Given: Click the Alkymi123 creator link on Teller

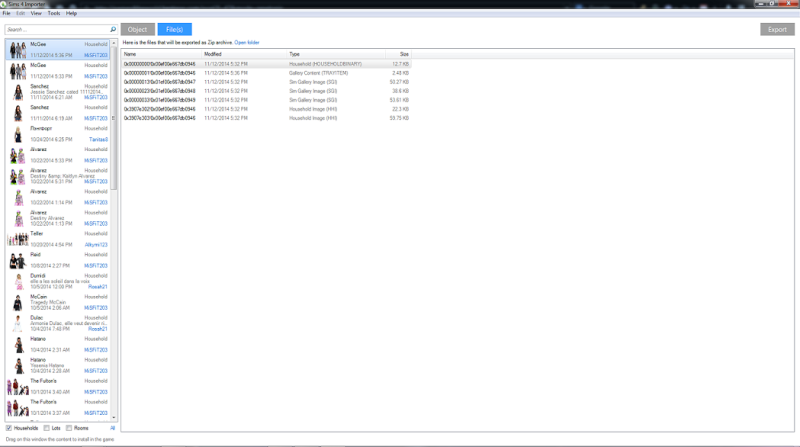Looking at the screenshot, I should (96, 244).
